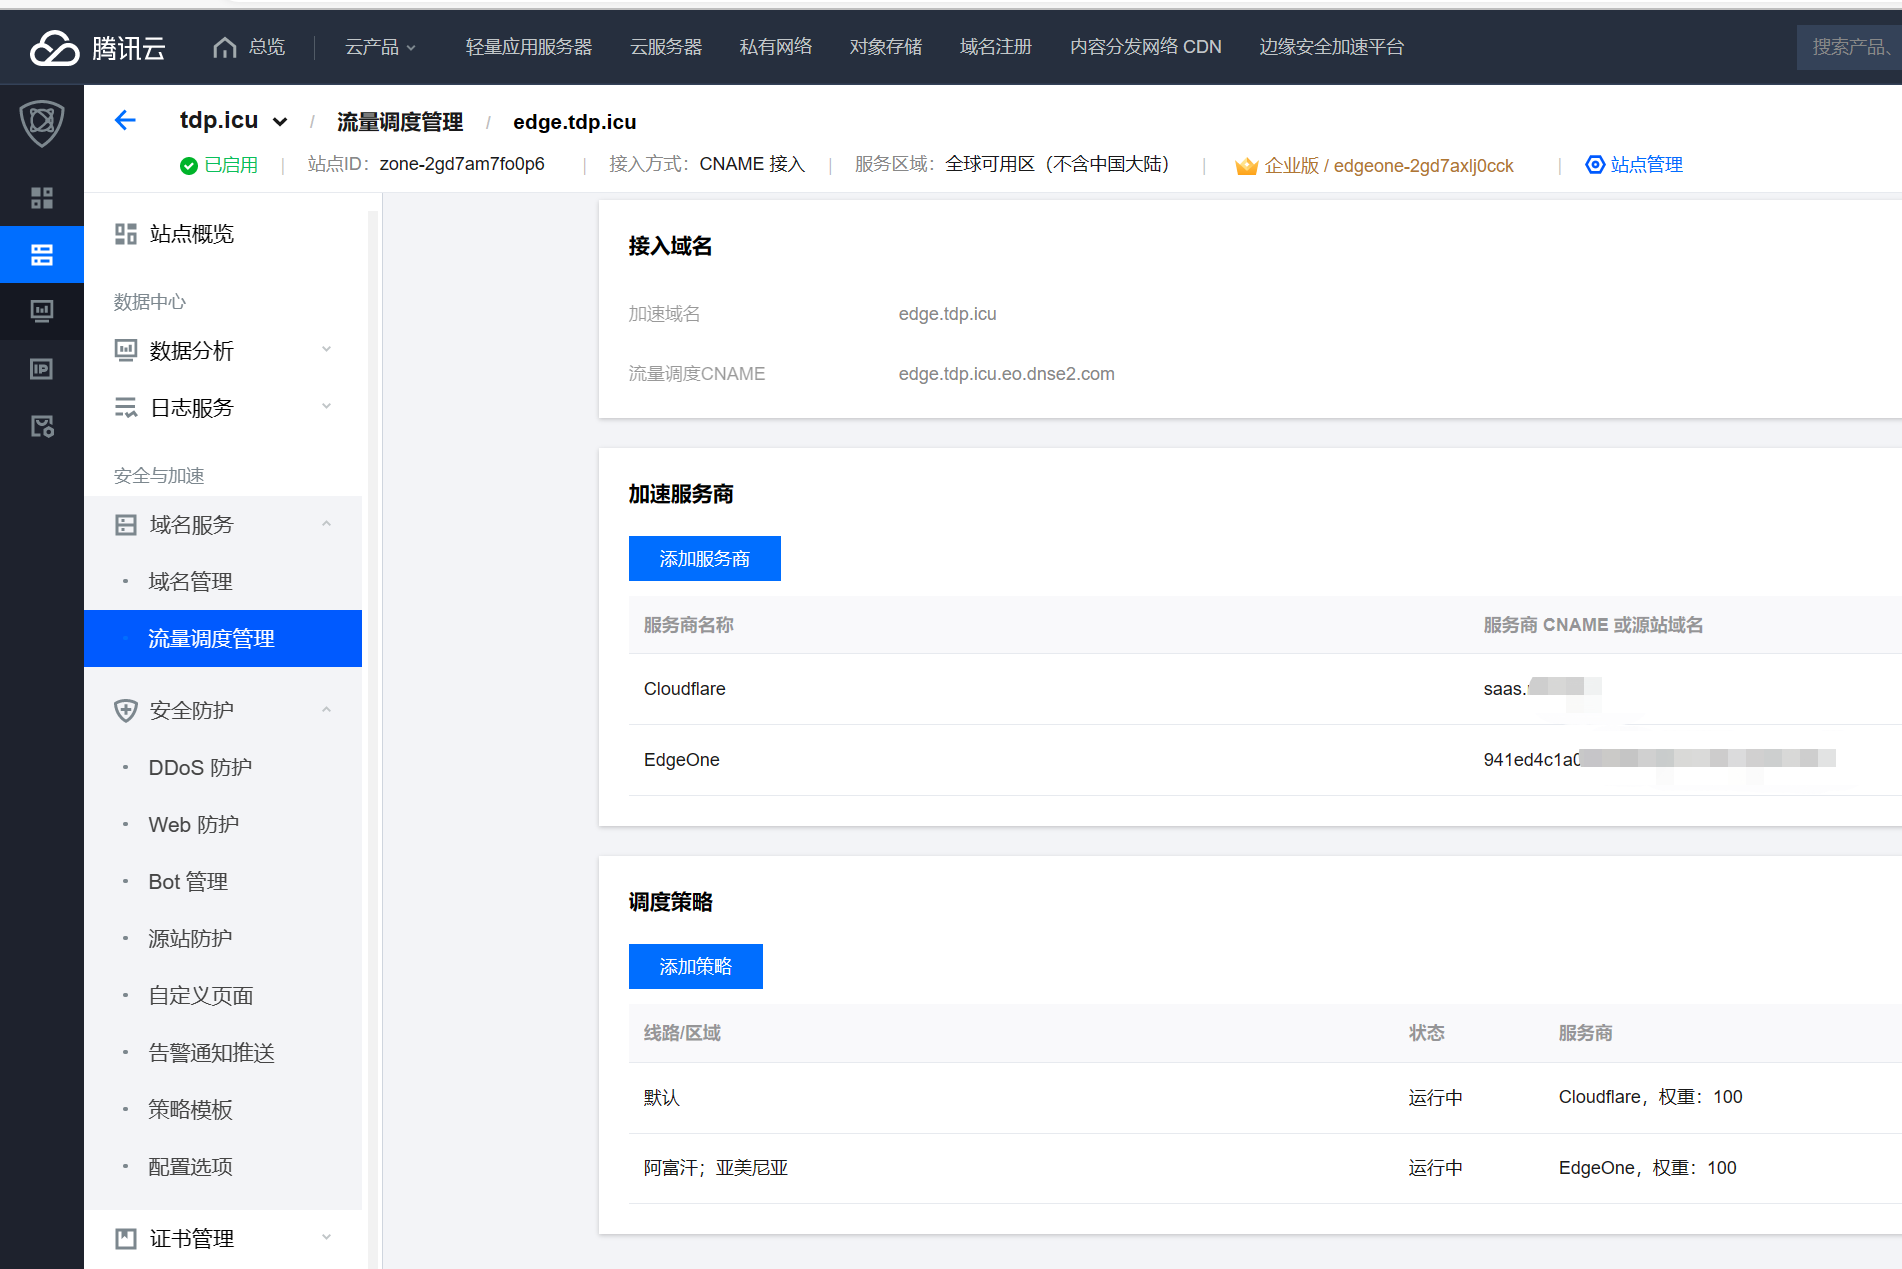Collapse the 域名服务 menu chevron

(x=326, y=524)
